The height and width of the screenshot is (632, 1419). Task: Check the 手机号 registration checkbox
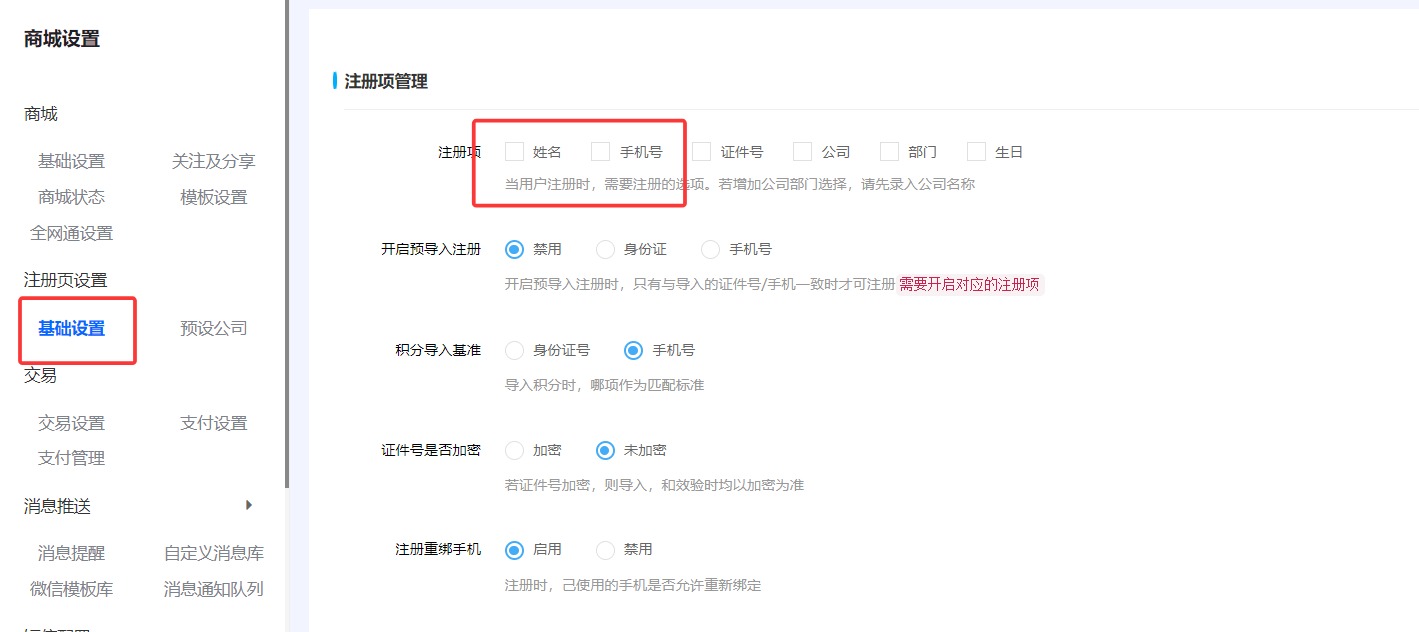coord(600,151)
